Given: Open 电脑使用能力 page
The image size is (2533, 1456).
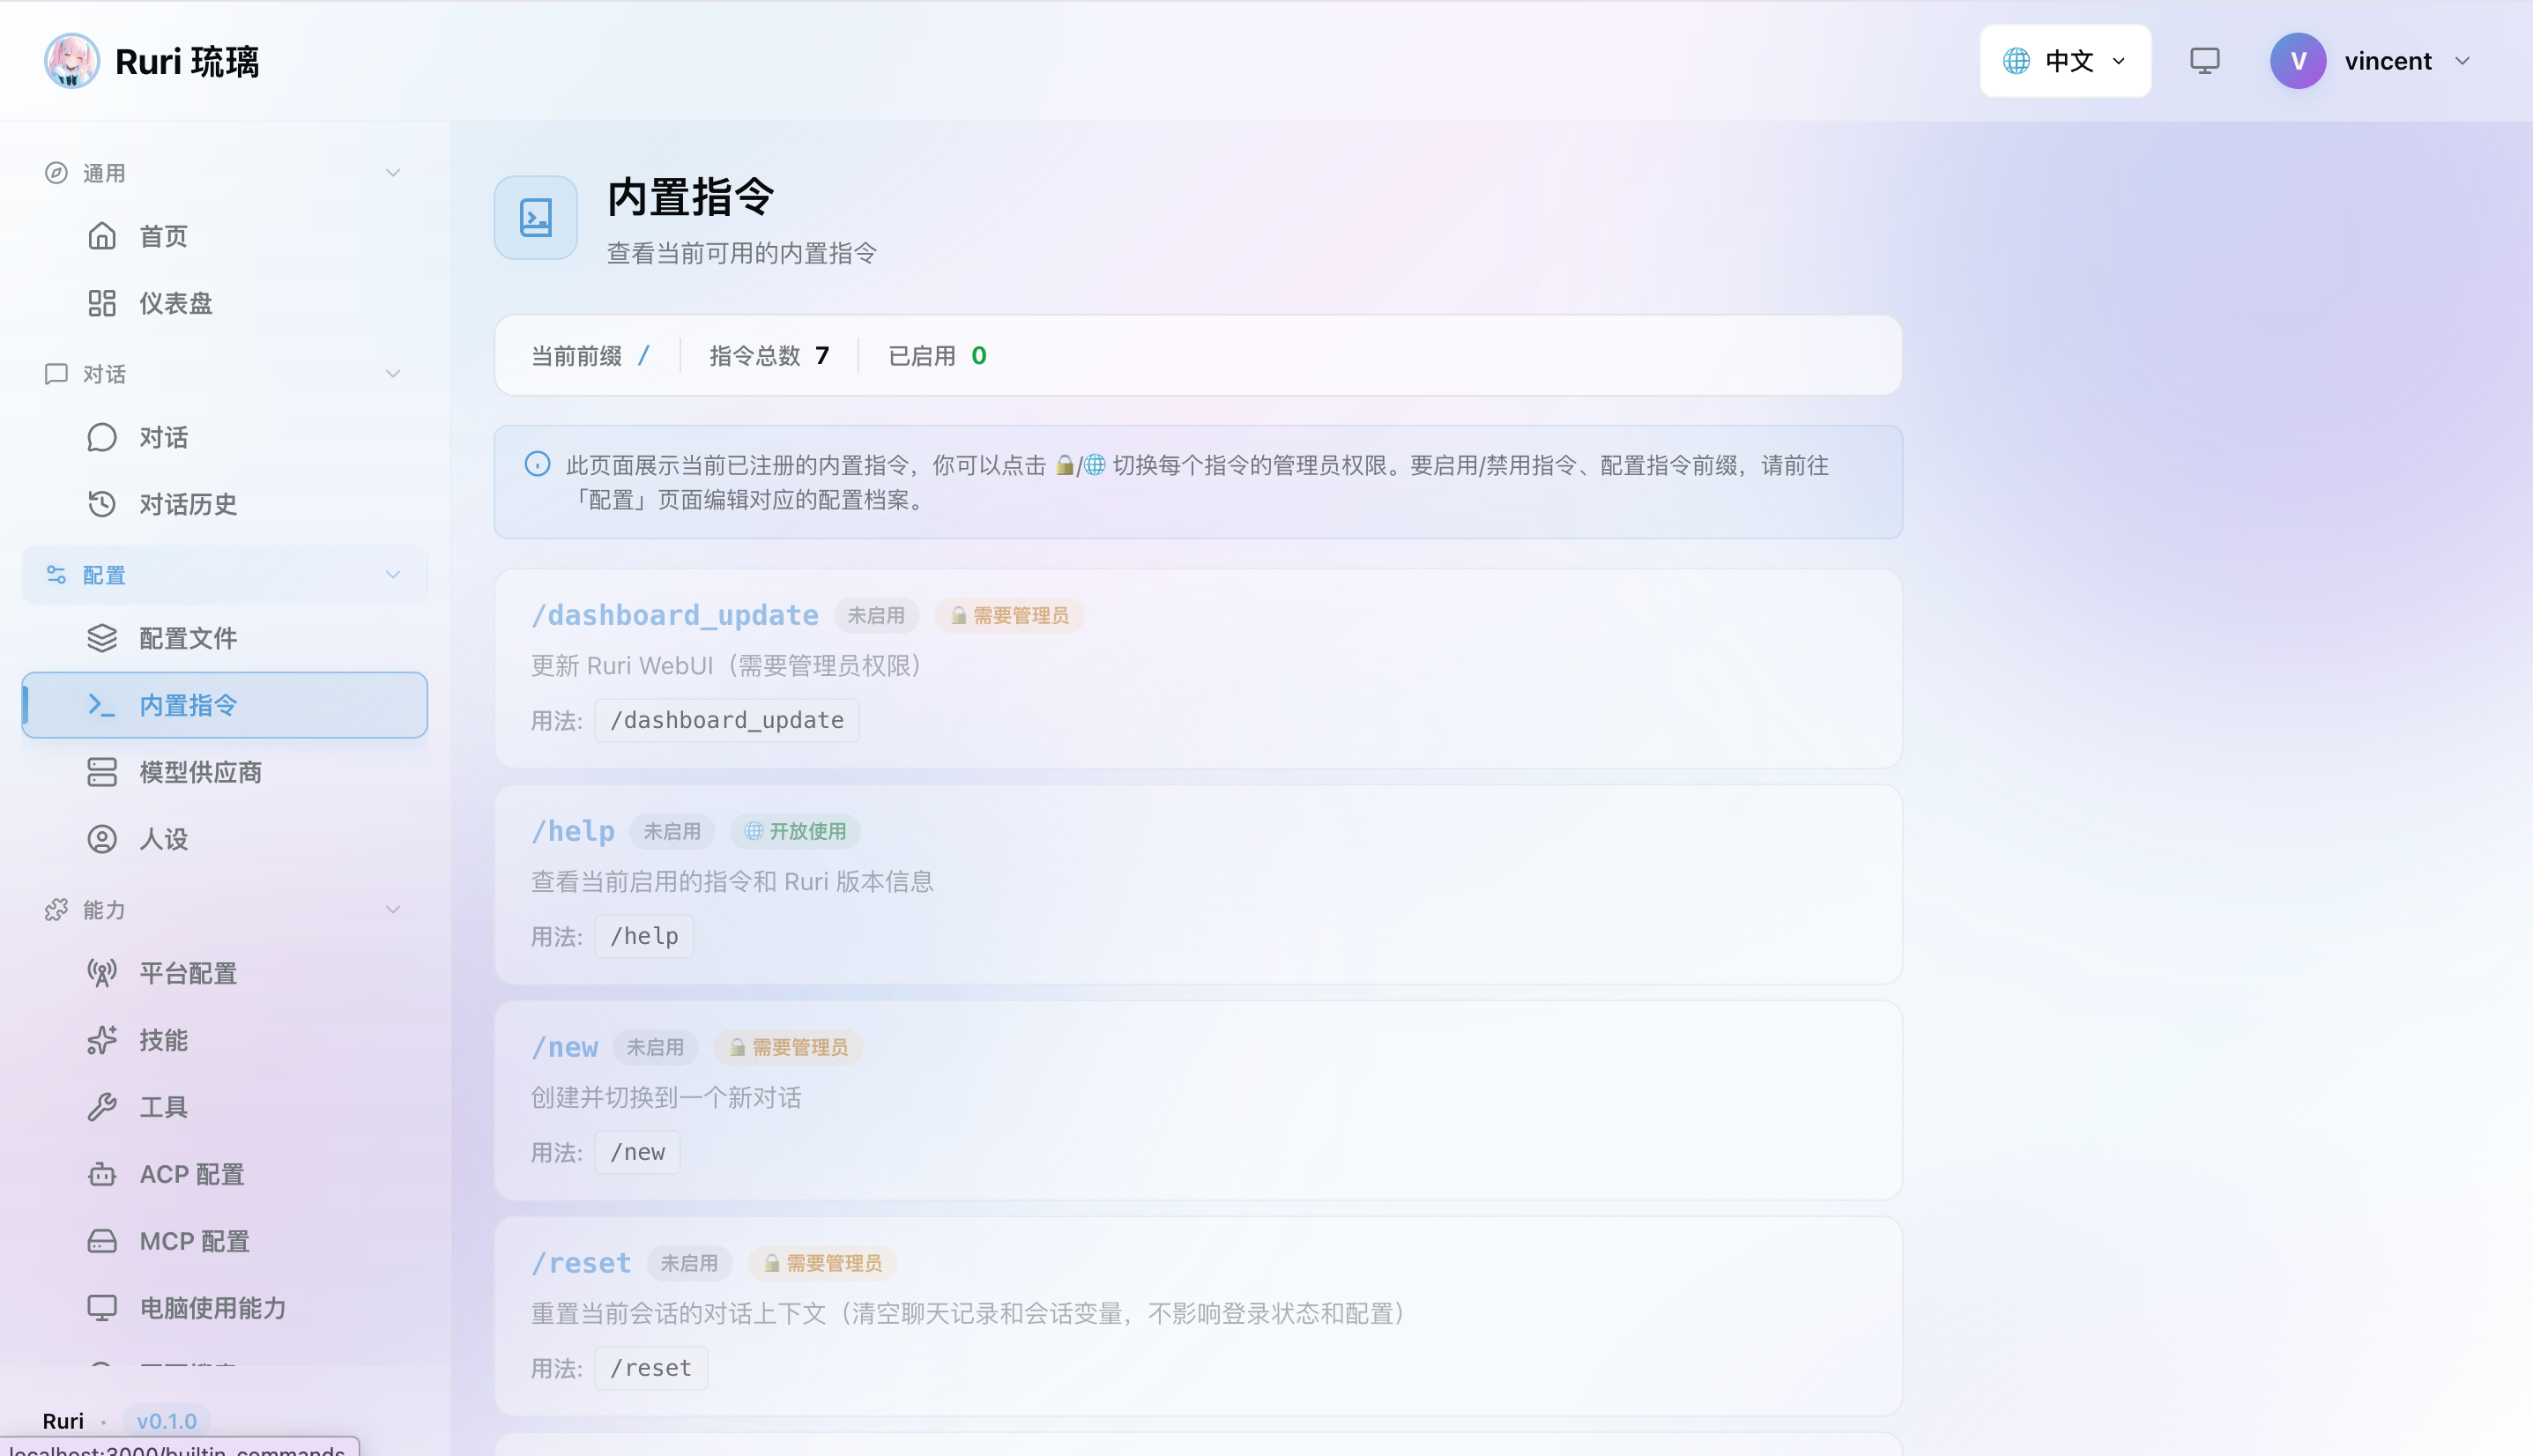Looking at the screenshot, I should coord(225,1308).
